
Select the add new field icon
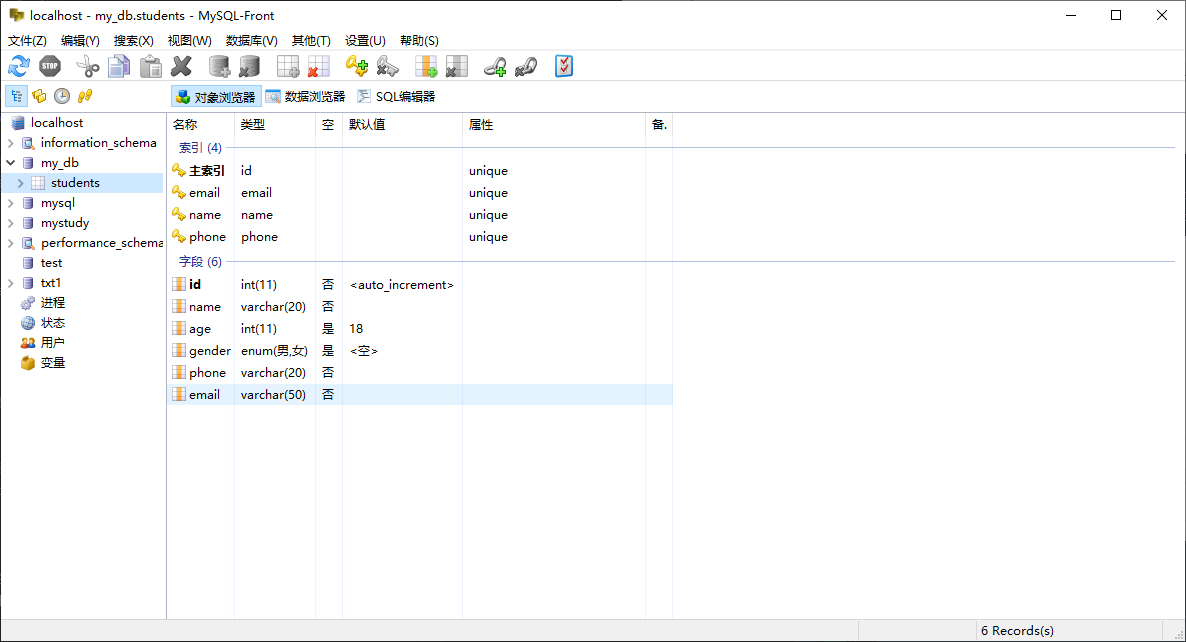pos(425,66)
